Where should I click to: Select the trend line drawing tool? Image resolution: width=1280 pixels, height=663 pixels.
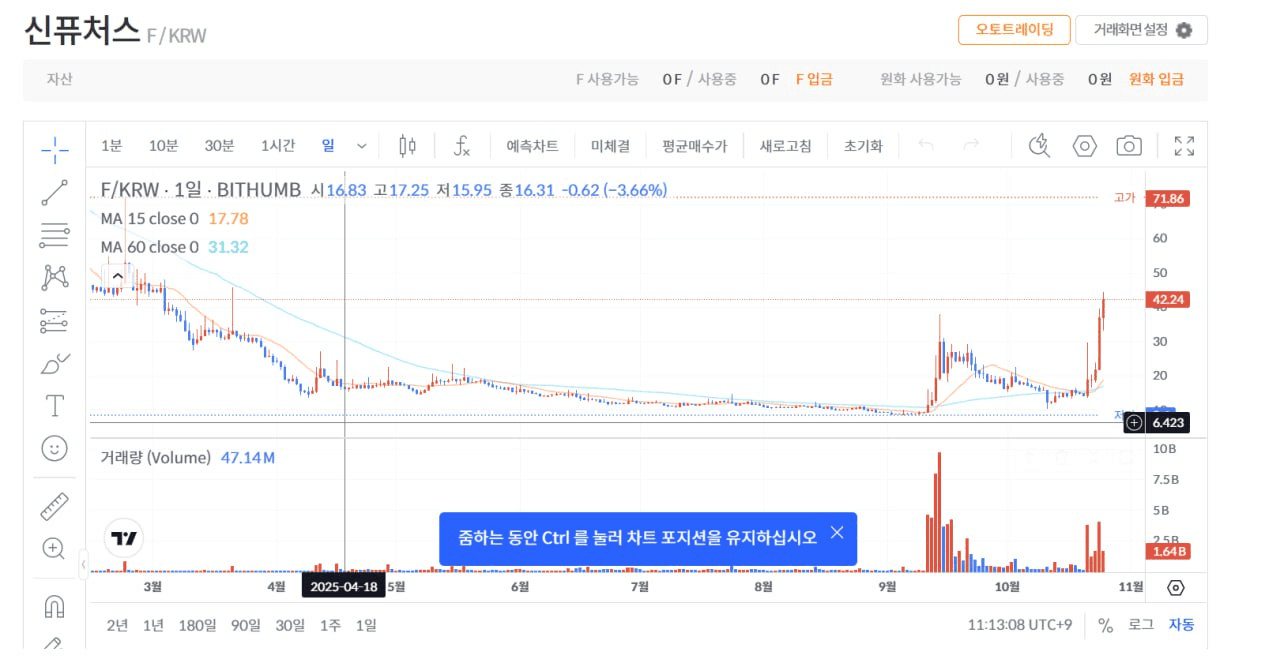55,193
